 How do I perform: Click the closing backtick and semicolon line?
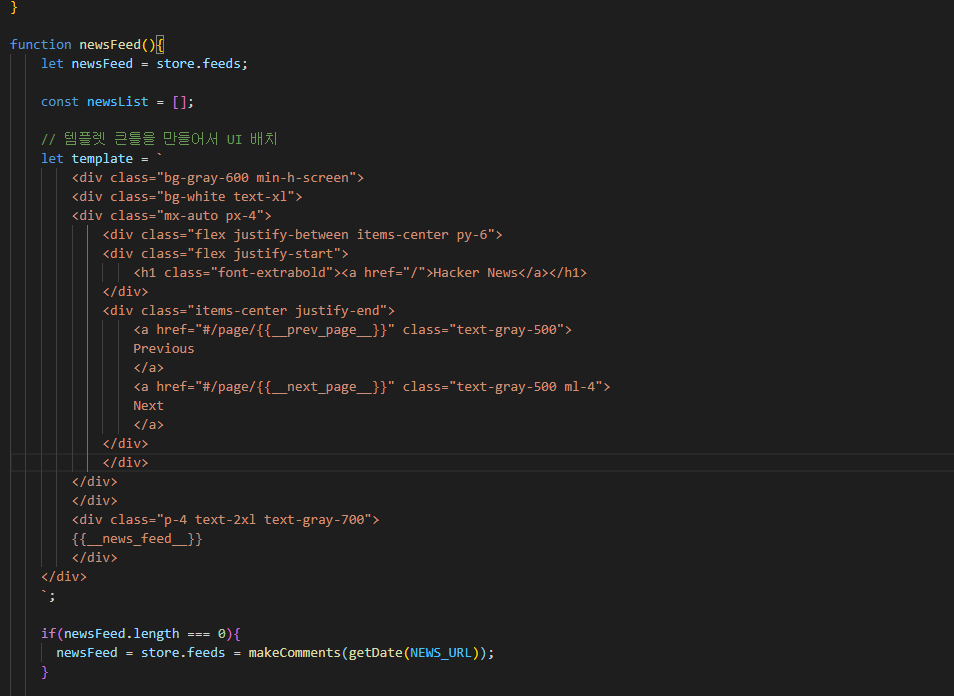(48, 596)
